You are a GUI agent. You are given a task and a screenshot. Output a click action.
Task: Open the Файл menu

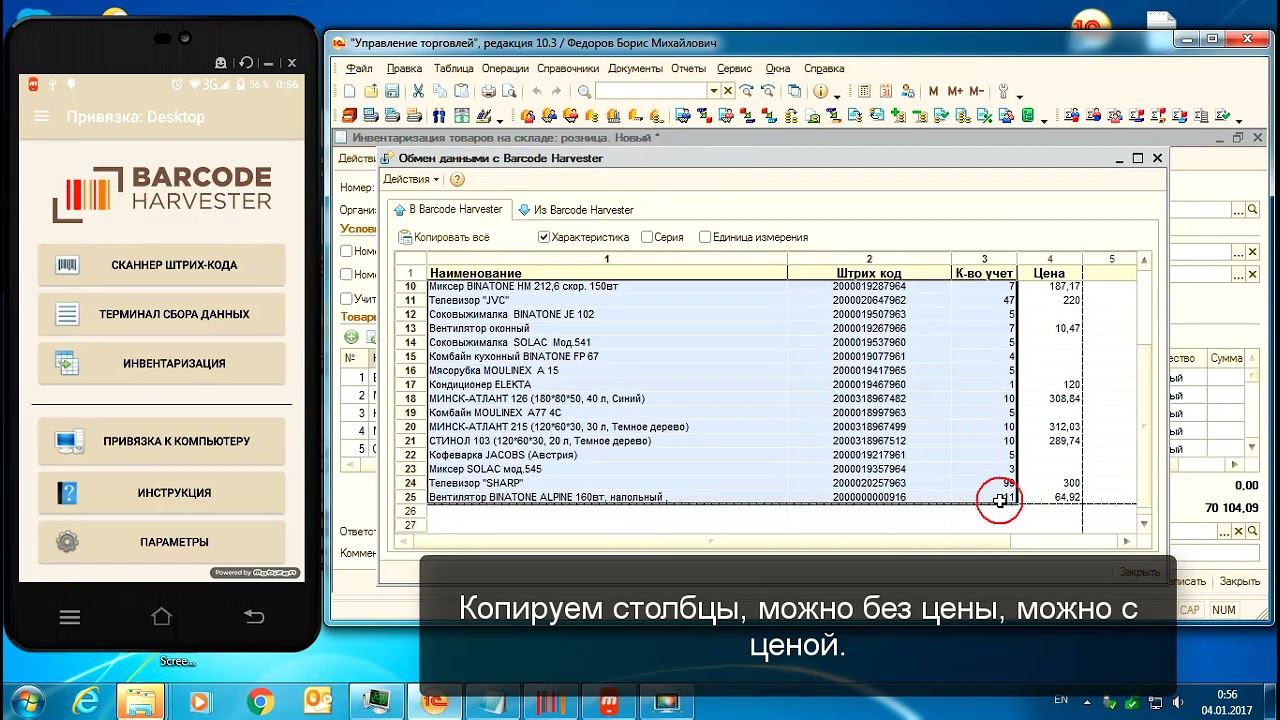pos(359,69)
